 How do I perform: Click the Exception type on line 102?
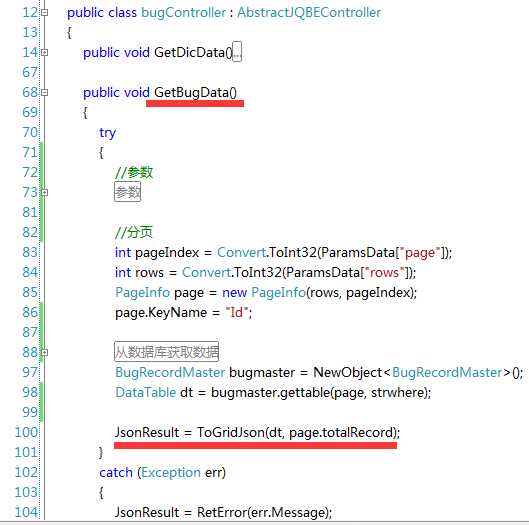(x=171, y=472)
